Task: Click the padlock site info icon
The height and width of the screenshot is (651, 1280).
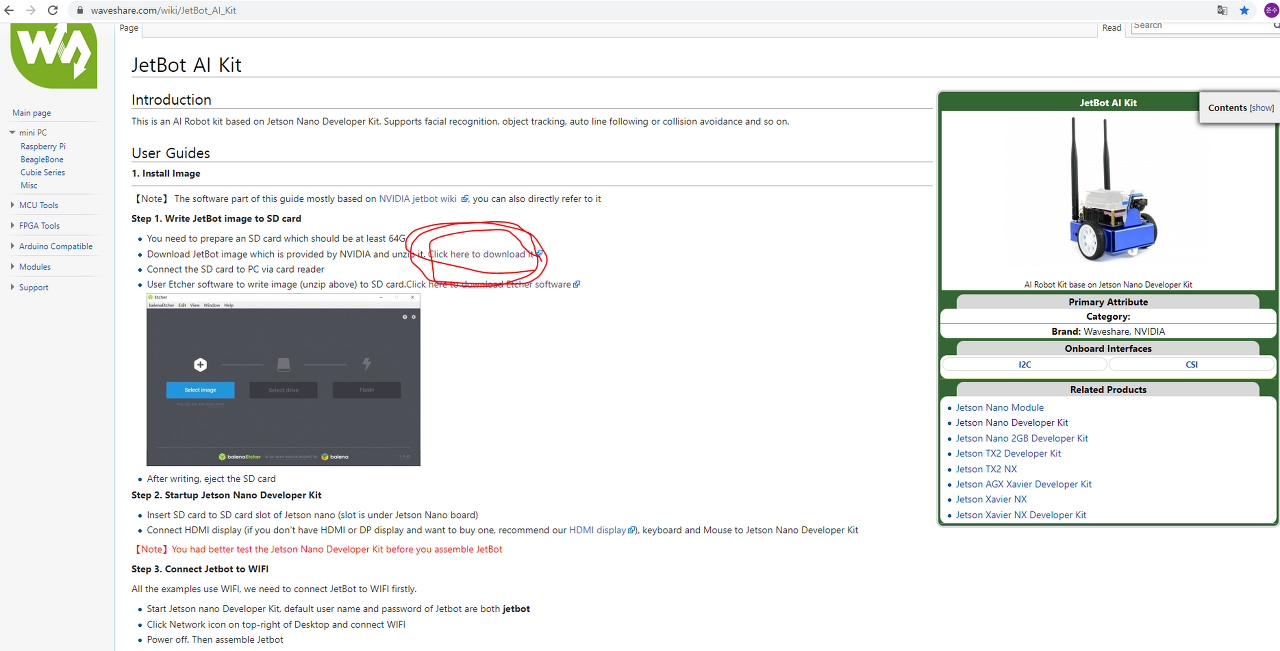Action: coord(80,10)
